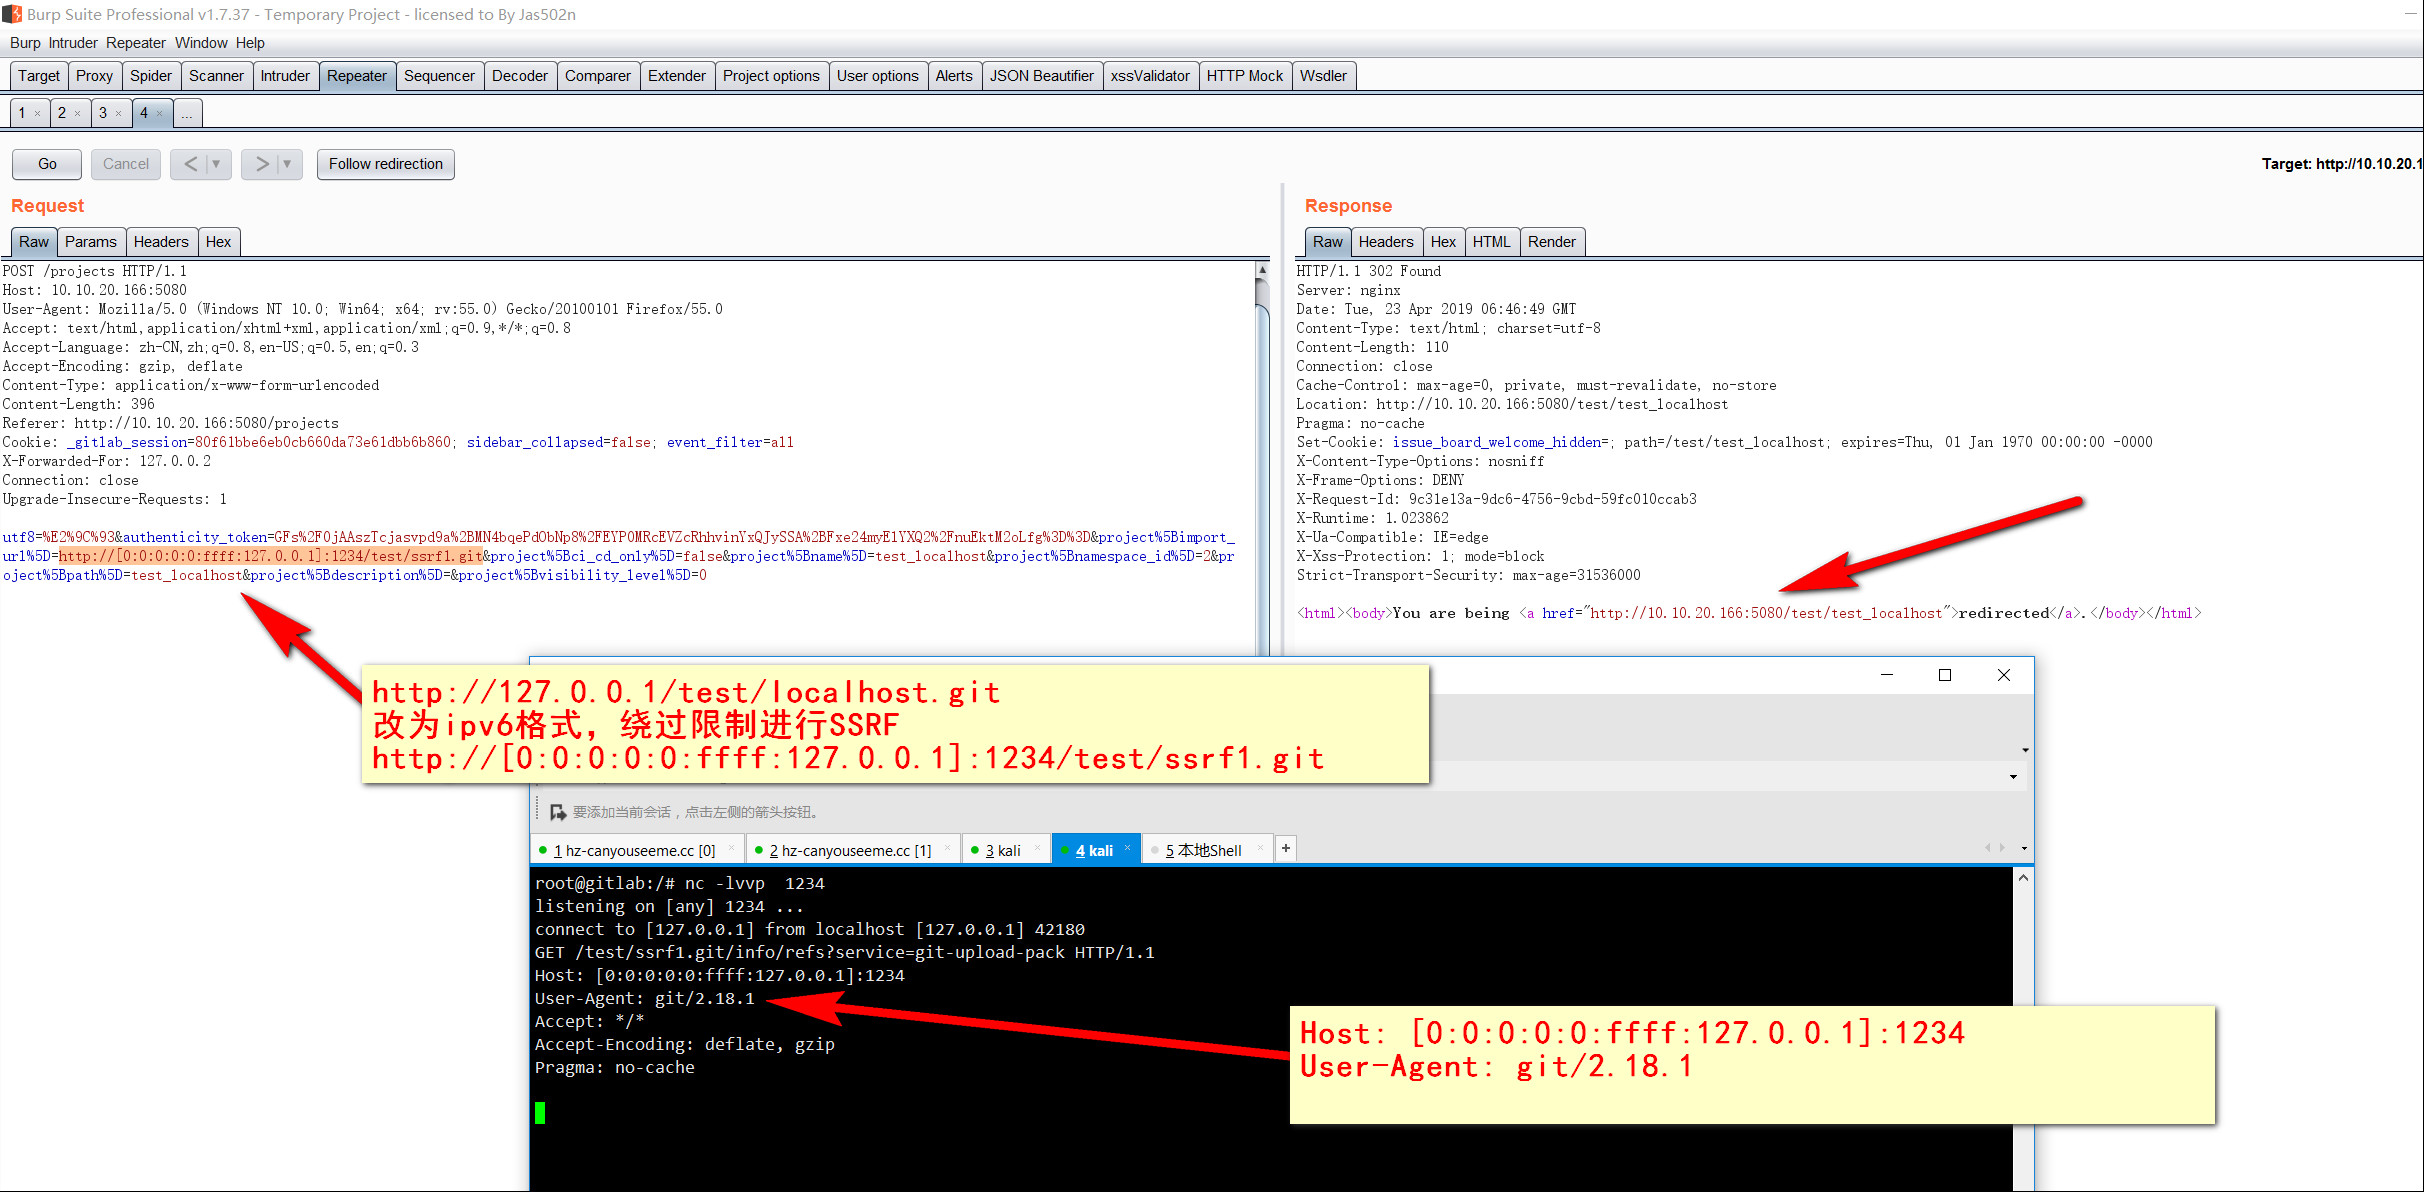2424x1192 pixels.
Task: Click the Follow redirection button
Action: (x=385, y=164)
